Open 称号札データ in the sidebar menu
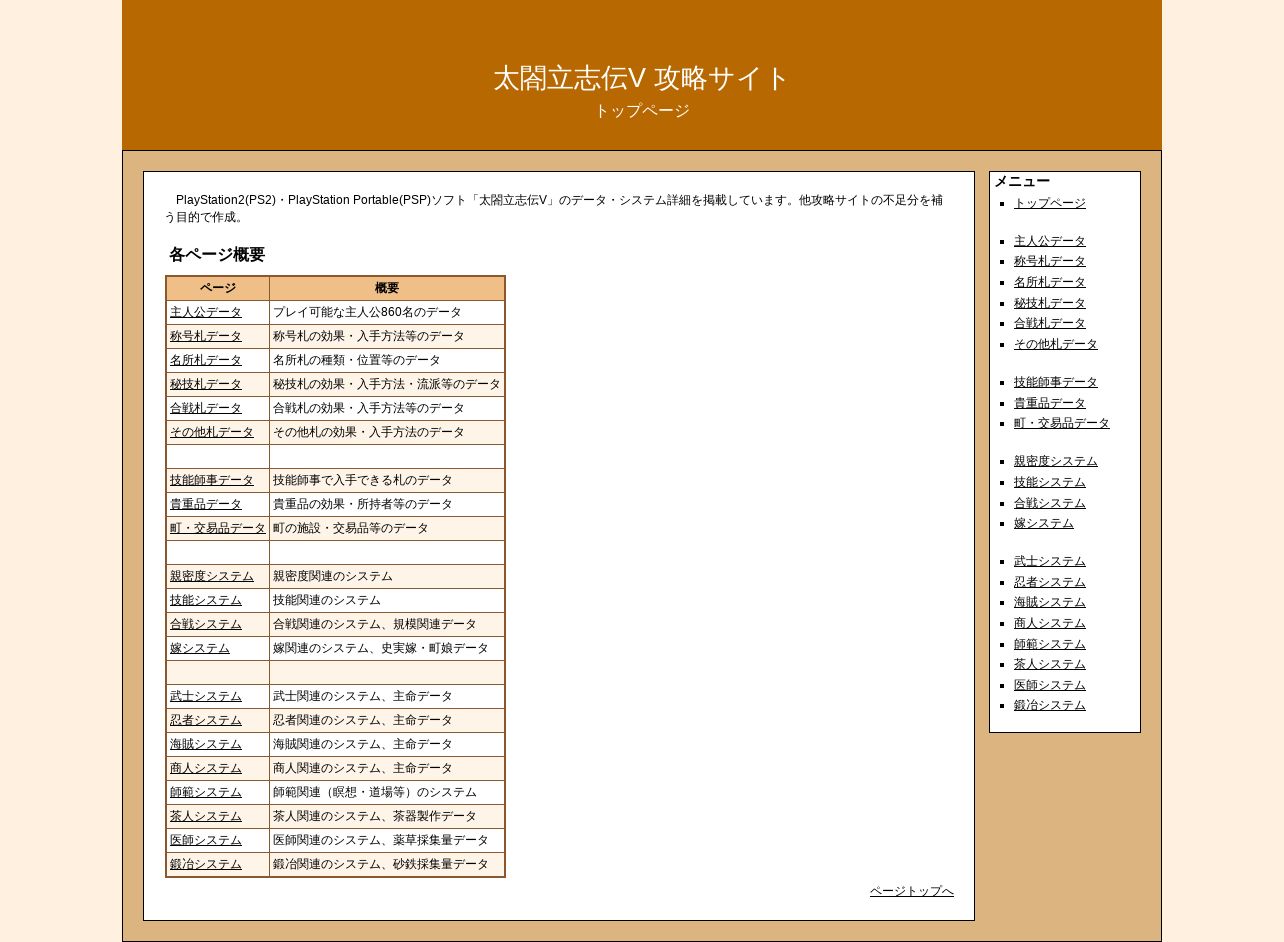 coord(1049,261)
